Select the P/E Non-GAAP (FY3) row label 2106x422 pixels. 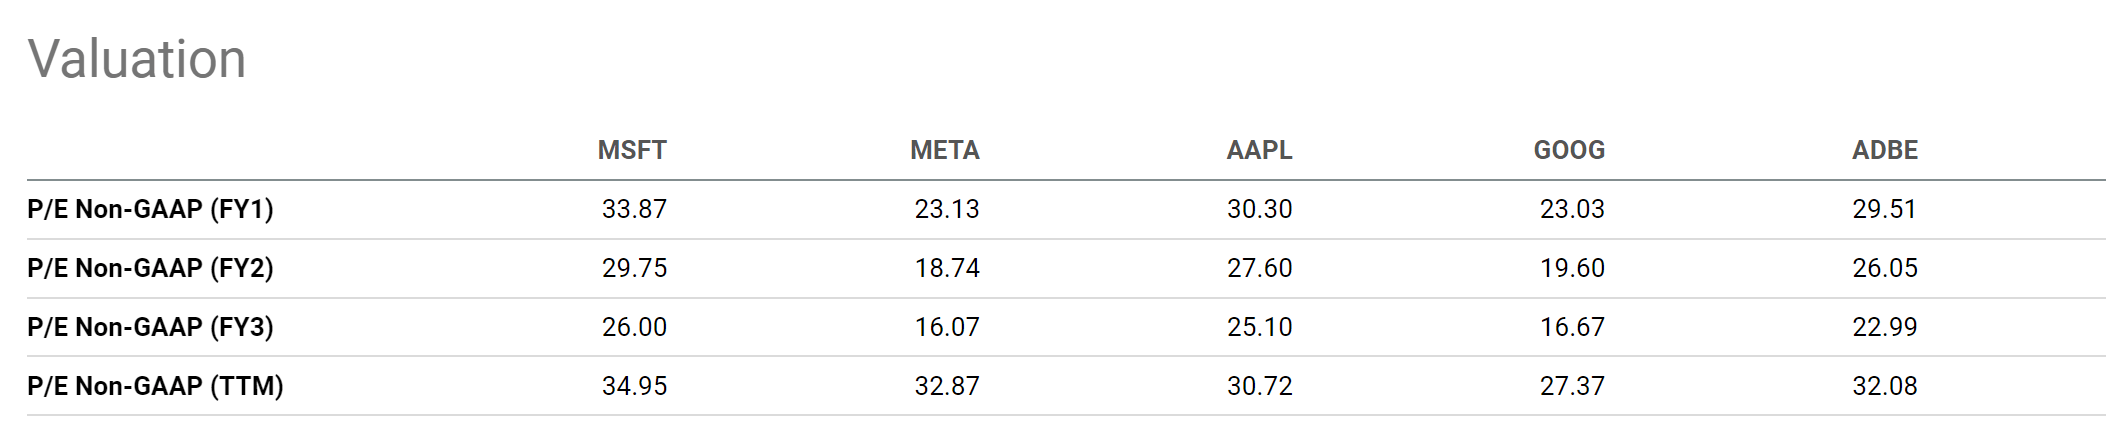150,327
